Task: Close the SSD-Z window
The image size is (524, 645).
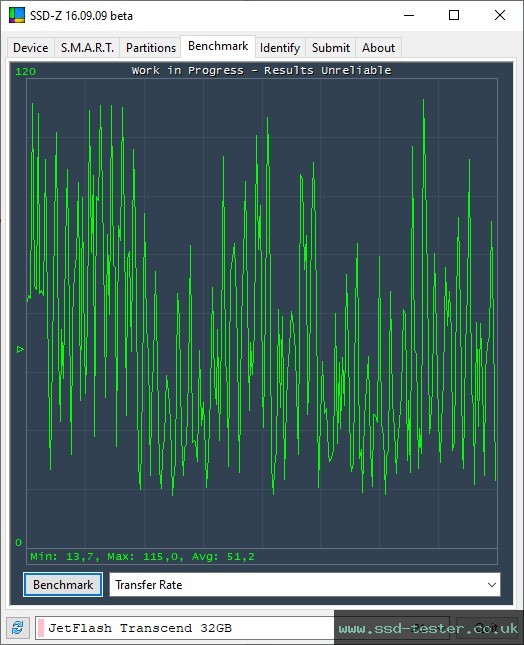Action: tap(500, 15)
